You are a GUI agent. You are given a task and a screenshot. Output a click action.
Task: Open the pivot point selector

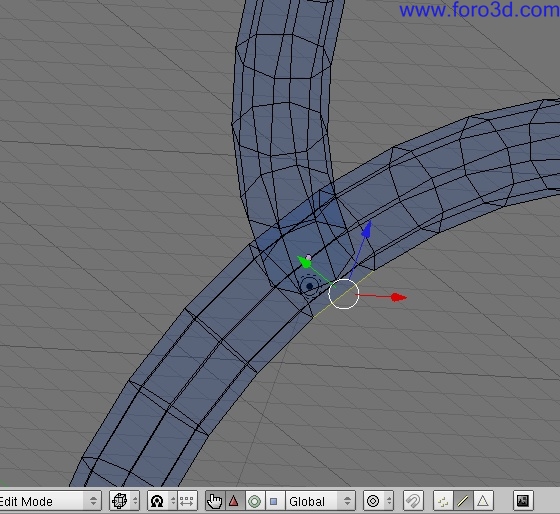tap(162, 501)
